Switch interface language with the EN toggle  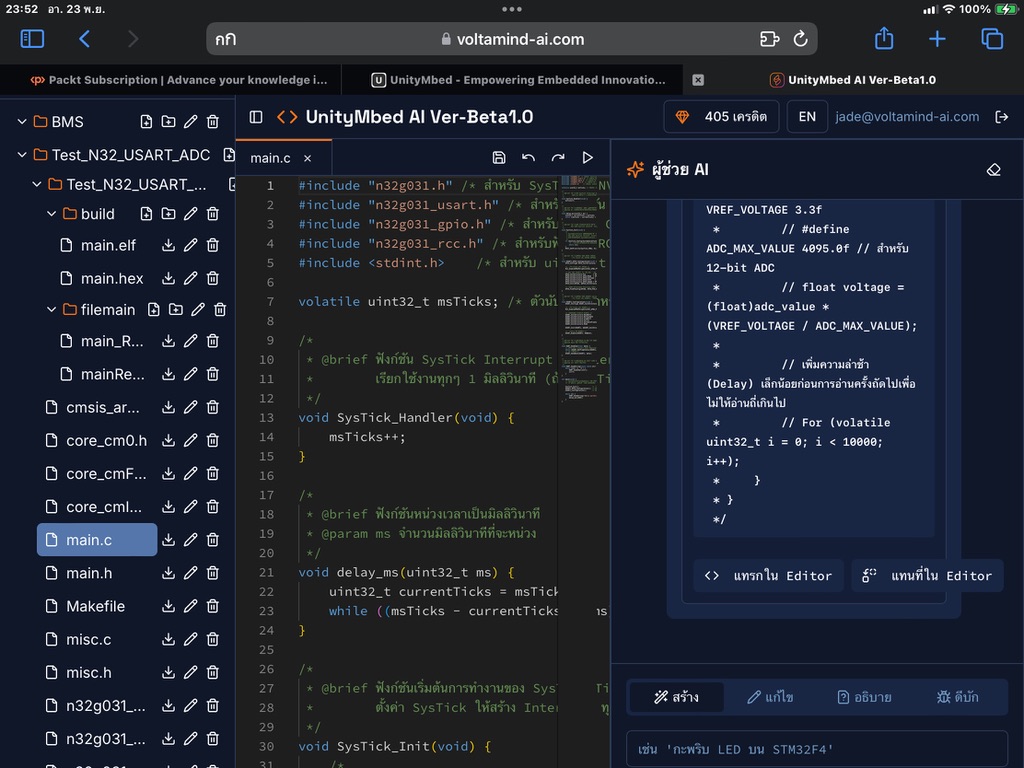[807, 117]
